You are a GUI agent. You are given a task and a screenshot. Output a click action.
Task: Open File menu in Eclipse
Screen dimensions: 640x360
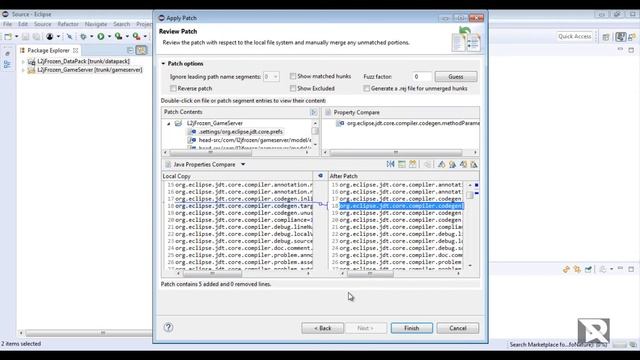(x=7, y=24)
